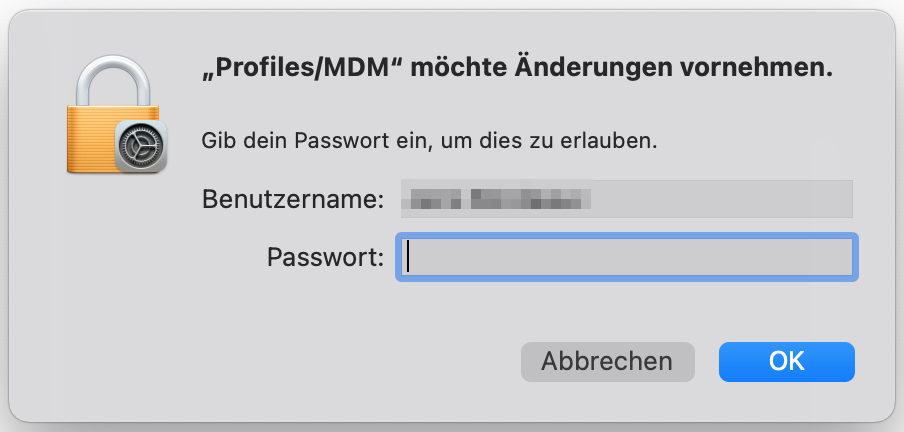
Task: Cancel with the Abbrechen button
Action: point(607,361)
